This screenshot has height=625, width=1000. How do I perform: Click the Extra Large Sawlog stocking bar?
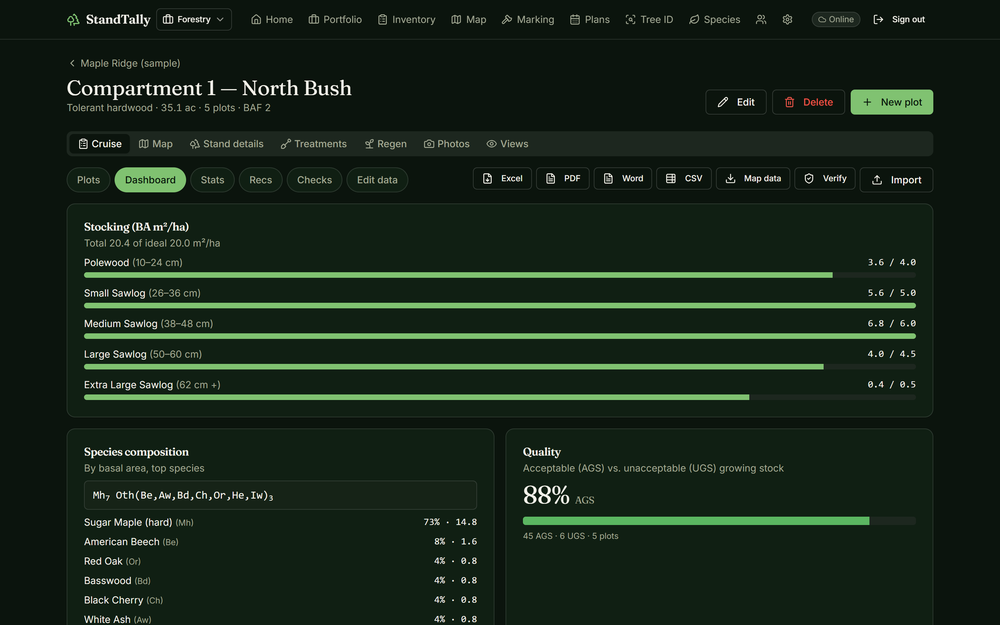pyautogui.click(x=500, y=397)
